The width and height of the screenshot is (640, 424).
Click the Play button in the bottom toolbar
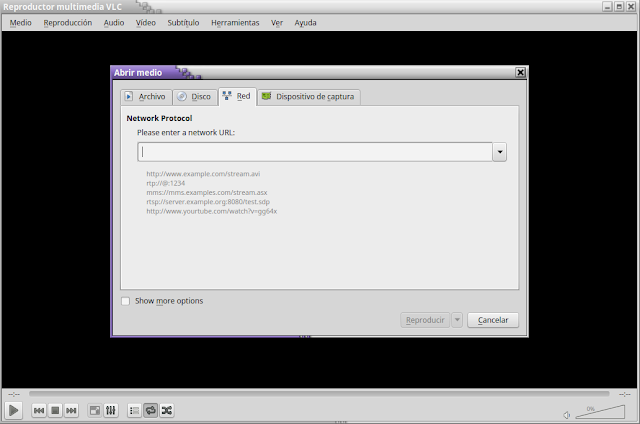[13, 410]
